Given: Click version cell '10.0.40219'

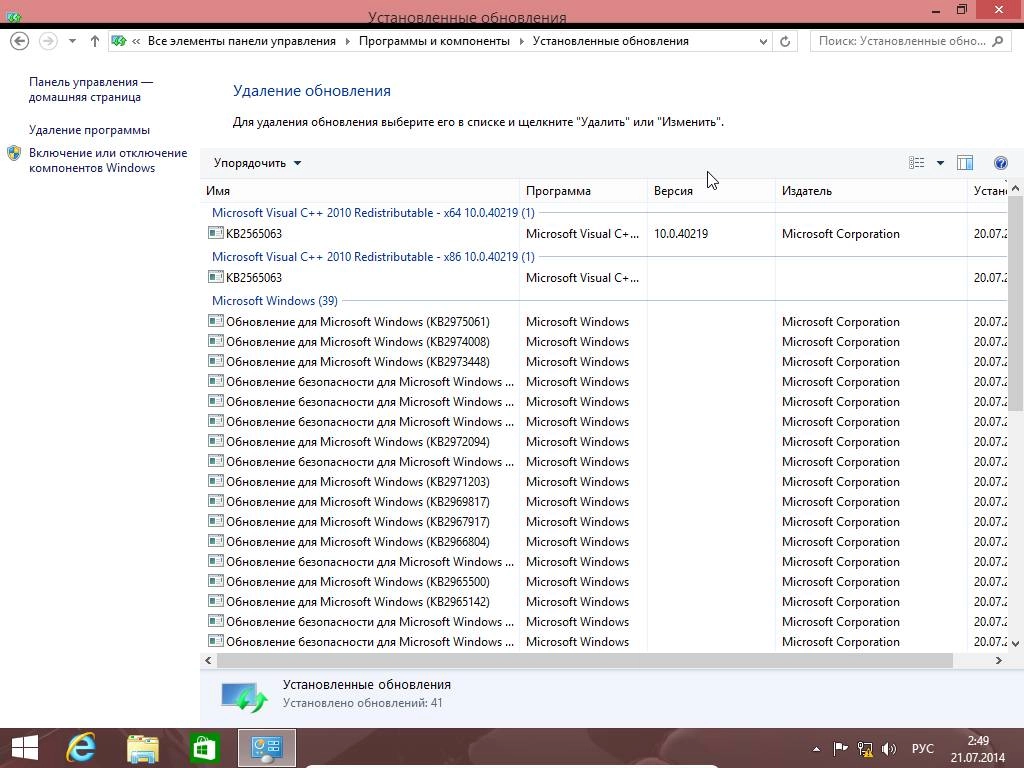Looking at the screenshot, I should 680,234.
